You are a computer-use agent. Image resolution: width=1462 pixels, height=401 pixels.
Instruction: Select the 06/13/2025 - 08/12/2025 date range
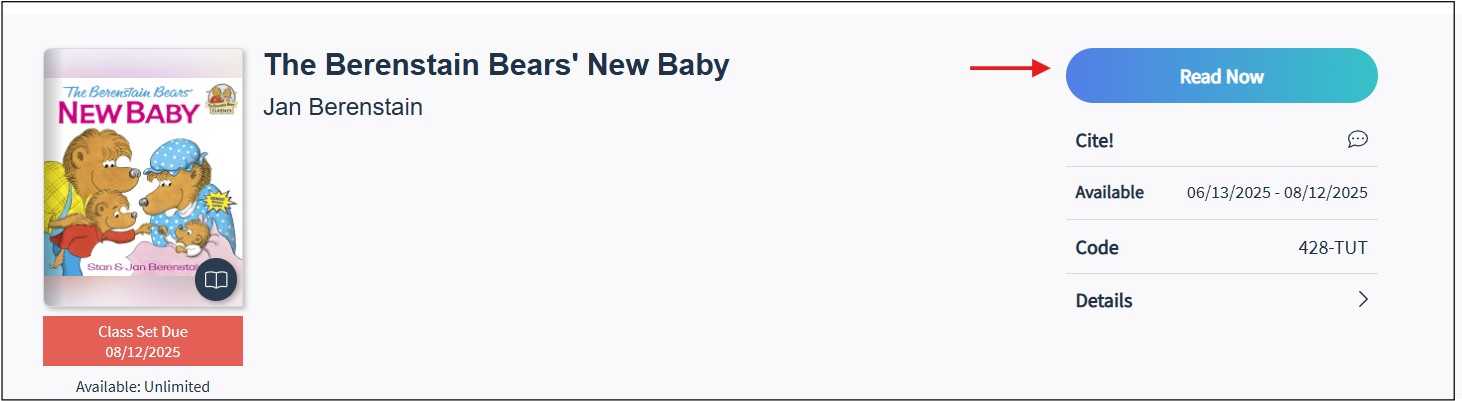pos(1277,193)
